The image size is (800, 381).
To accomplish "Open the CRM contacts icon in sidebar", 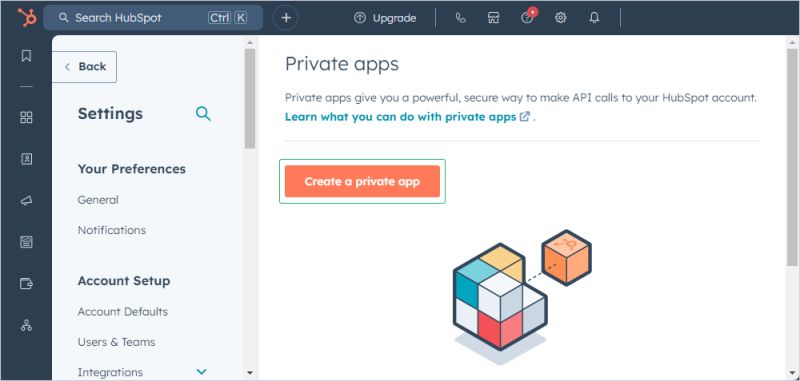I will 26,159.
